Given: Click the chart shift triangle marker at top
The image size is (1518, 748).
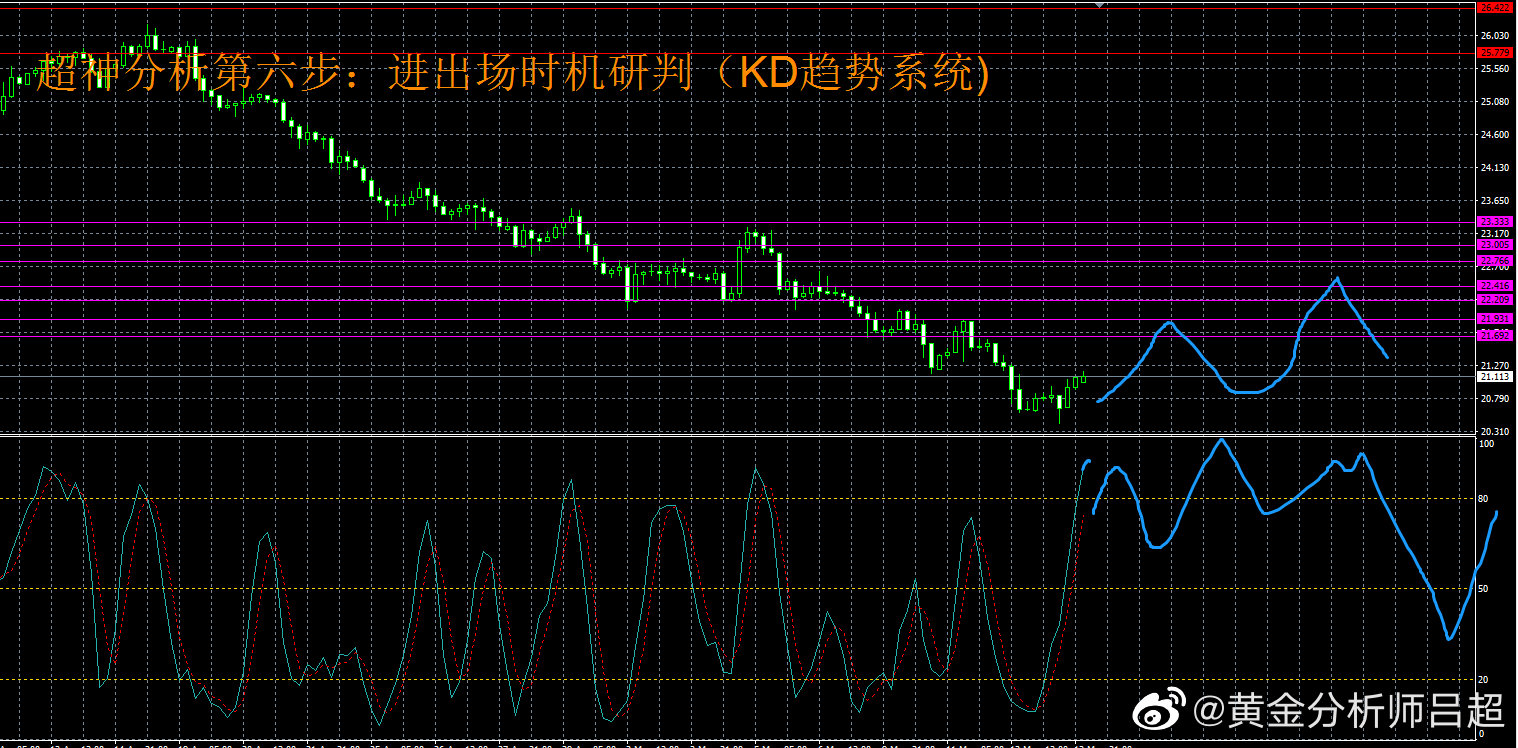Looking at the screenshot, I should [x=1101, y=5].
